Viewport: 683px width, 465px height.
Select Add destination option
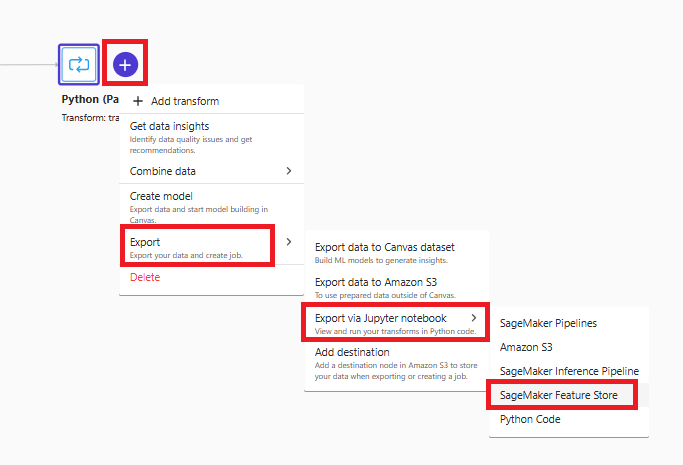396,364
